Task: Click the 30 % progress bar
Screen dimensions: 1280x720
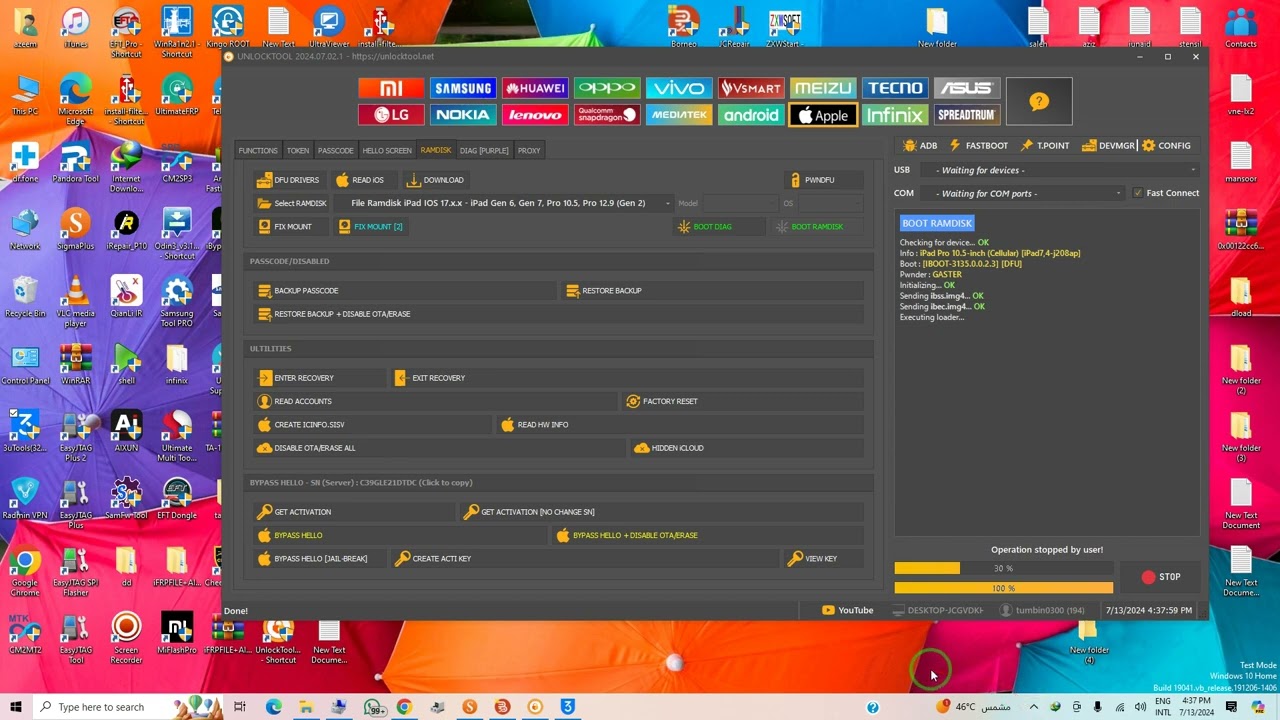Action: (1003, 568)
